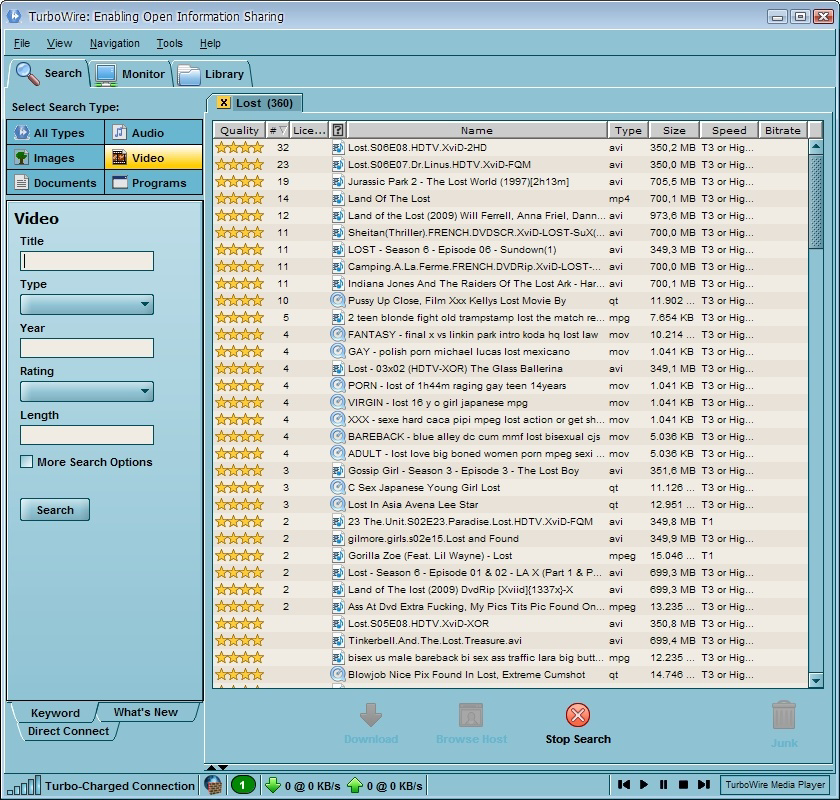Switch to the Library tab
The image size is (840, 800).
coord(212,74)
